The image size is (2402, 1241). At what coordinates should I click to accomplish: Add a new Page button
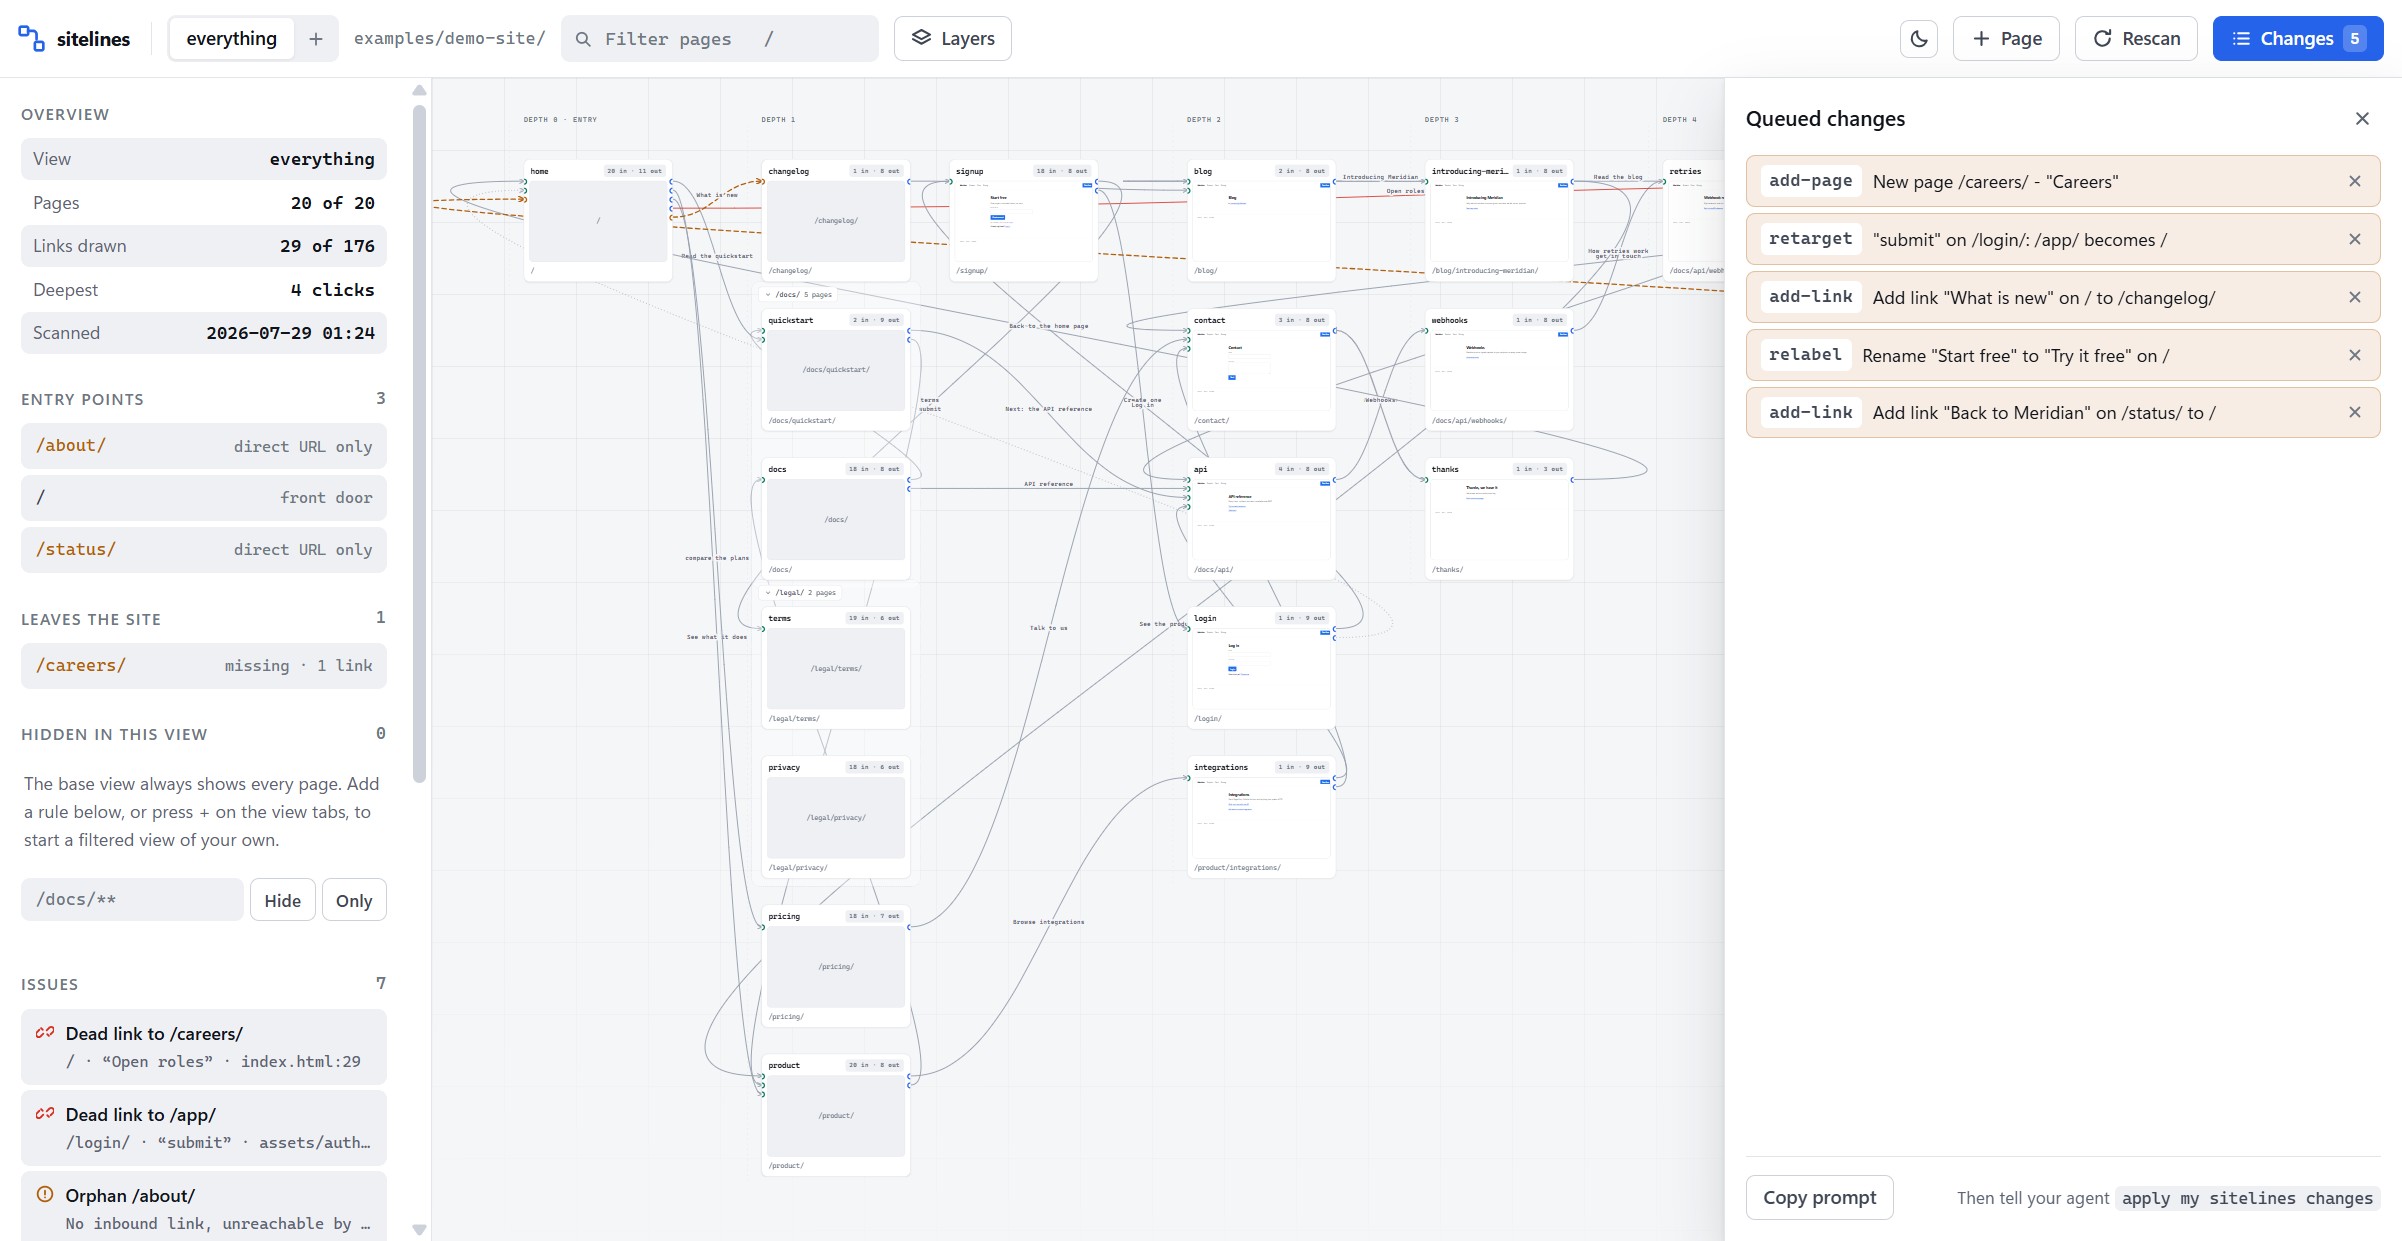point(2006,39)
